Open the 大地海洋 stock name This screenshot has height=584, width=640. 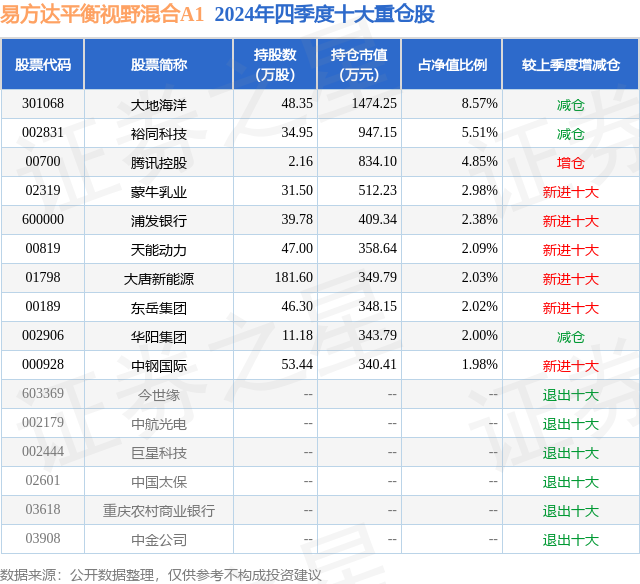(x=159, y=105)
